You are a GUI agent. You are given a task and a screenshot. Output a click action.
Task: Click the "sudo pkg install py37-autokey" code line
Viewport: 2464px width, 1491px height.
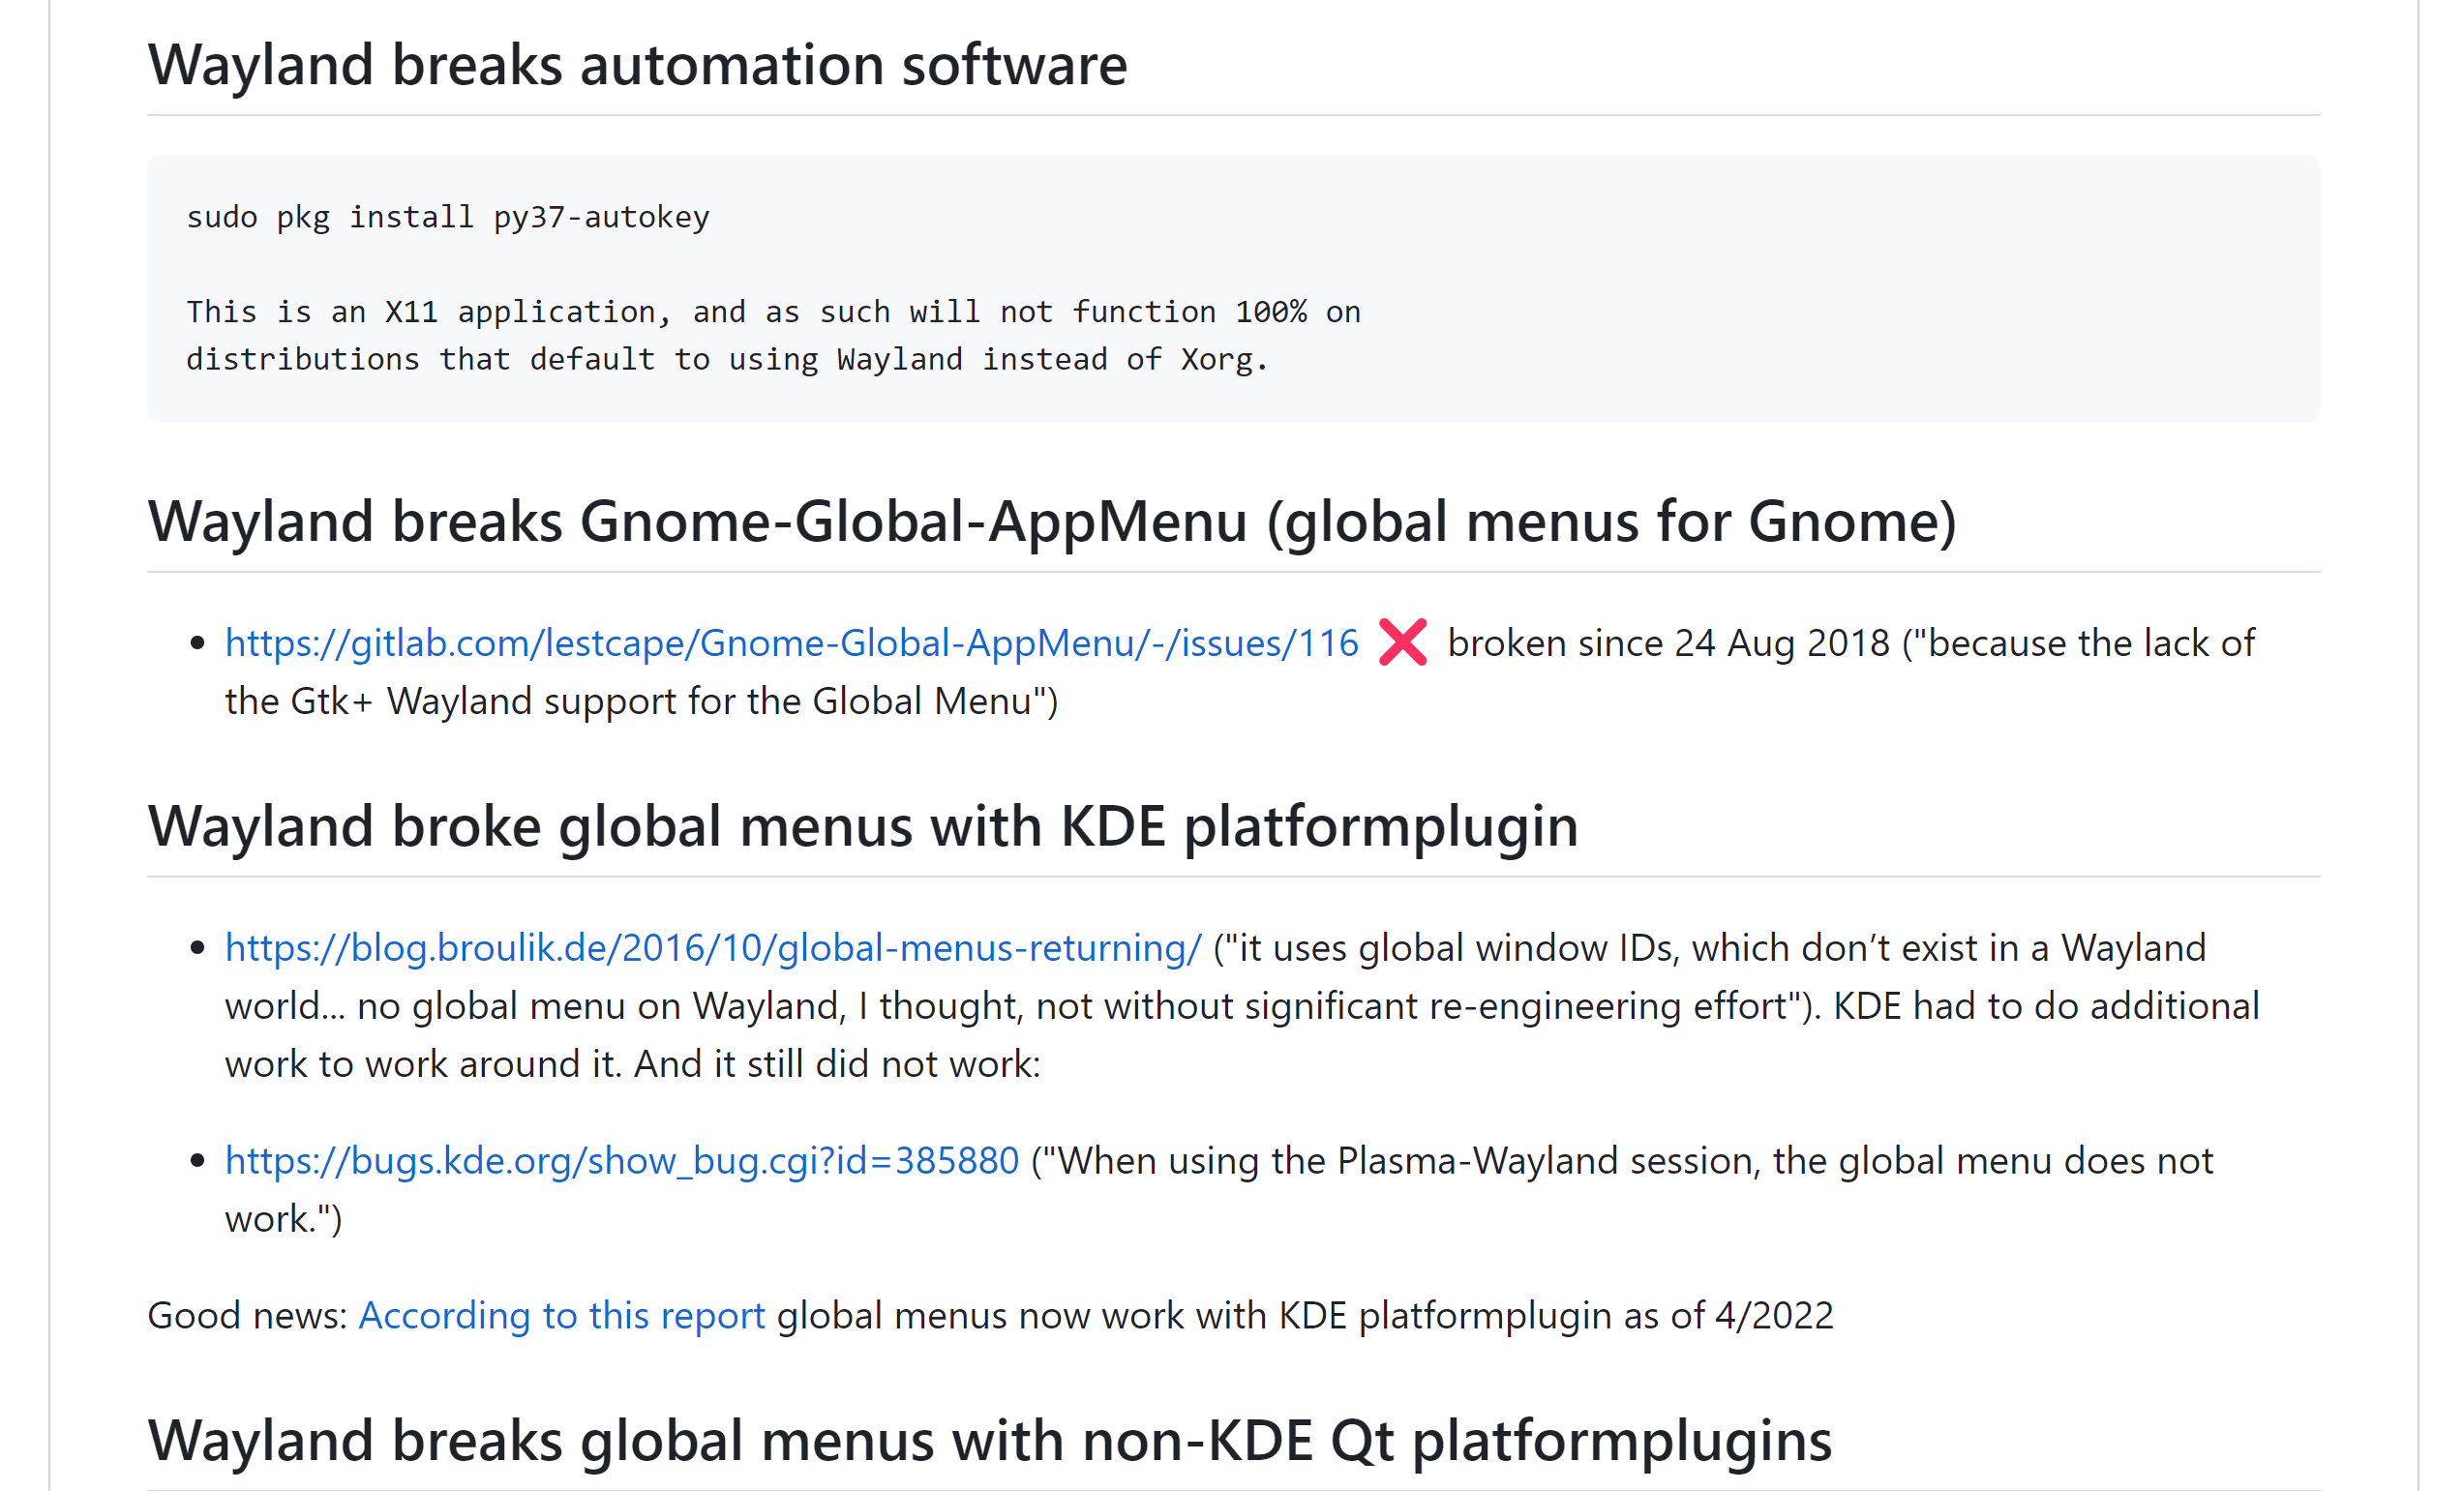(448, 217)
